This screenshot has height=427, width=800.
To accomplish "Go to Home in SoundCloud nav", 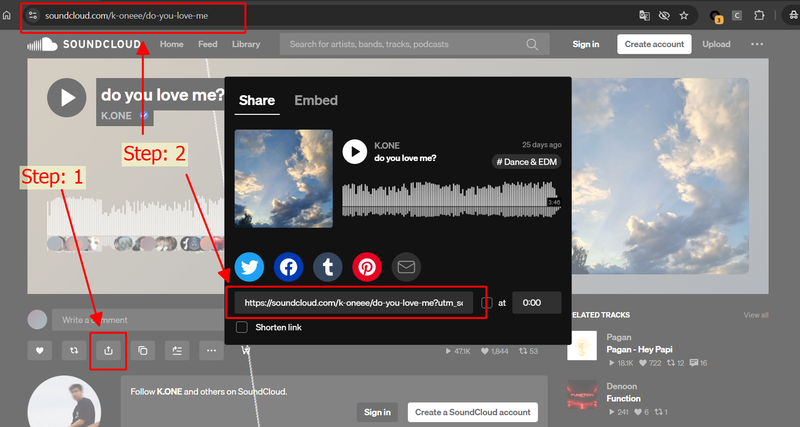I will (x=171, y=44).
